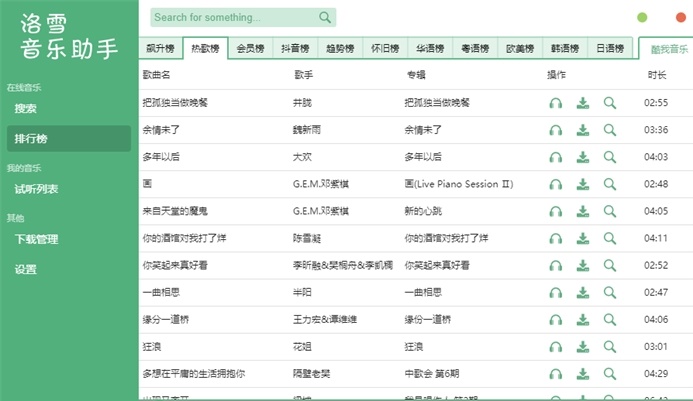The height and width of the screenshot is (401, 693).
Task: Listen to 画 using headphone icon
Action: 556,184
